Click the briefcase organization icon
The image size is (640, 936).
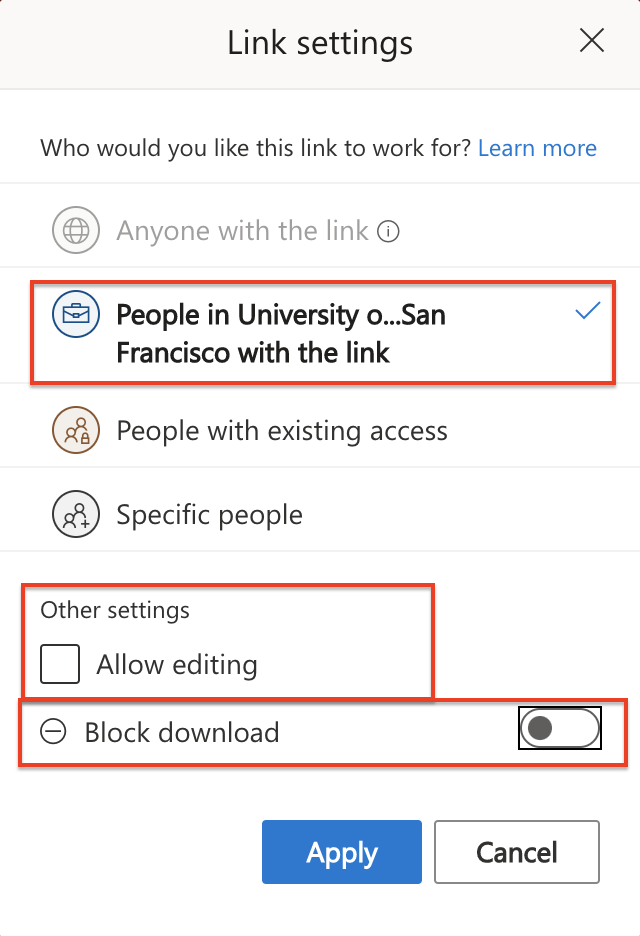coord(74,314)
